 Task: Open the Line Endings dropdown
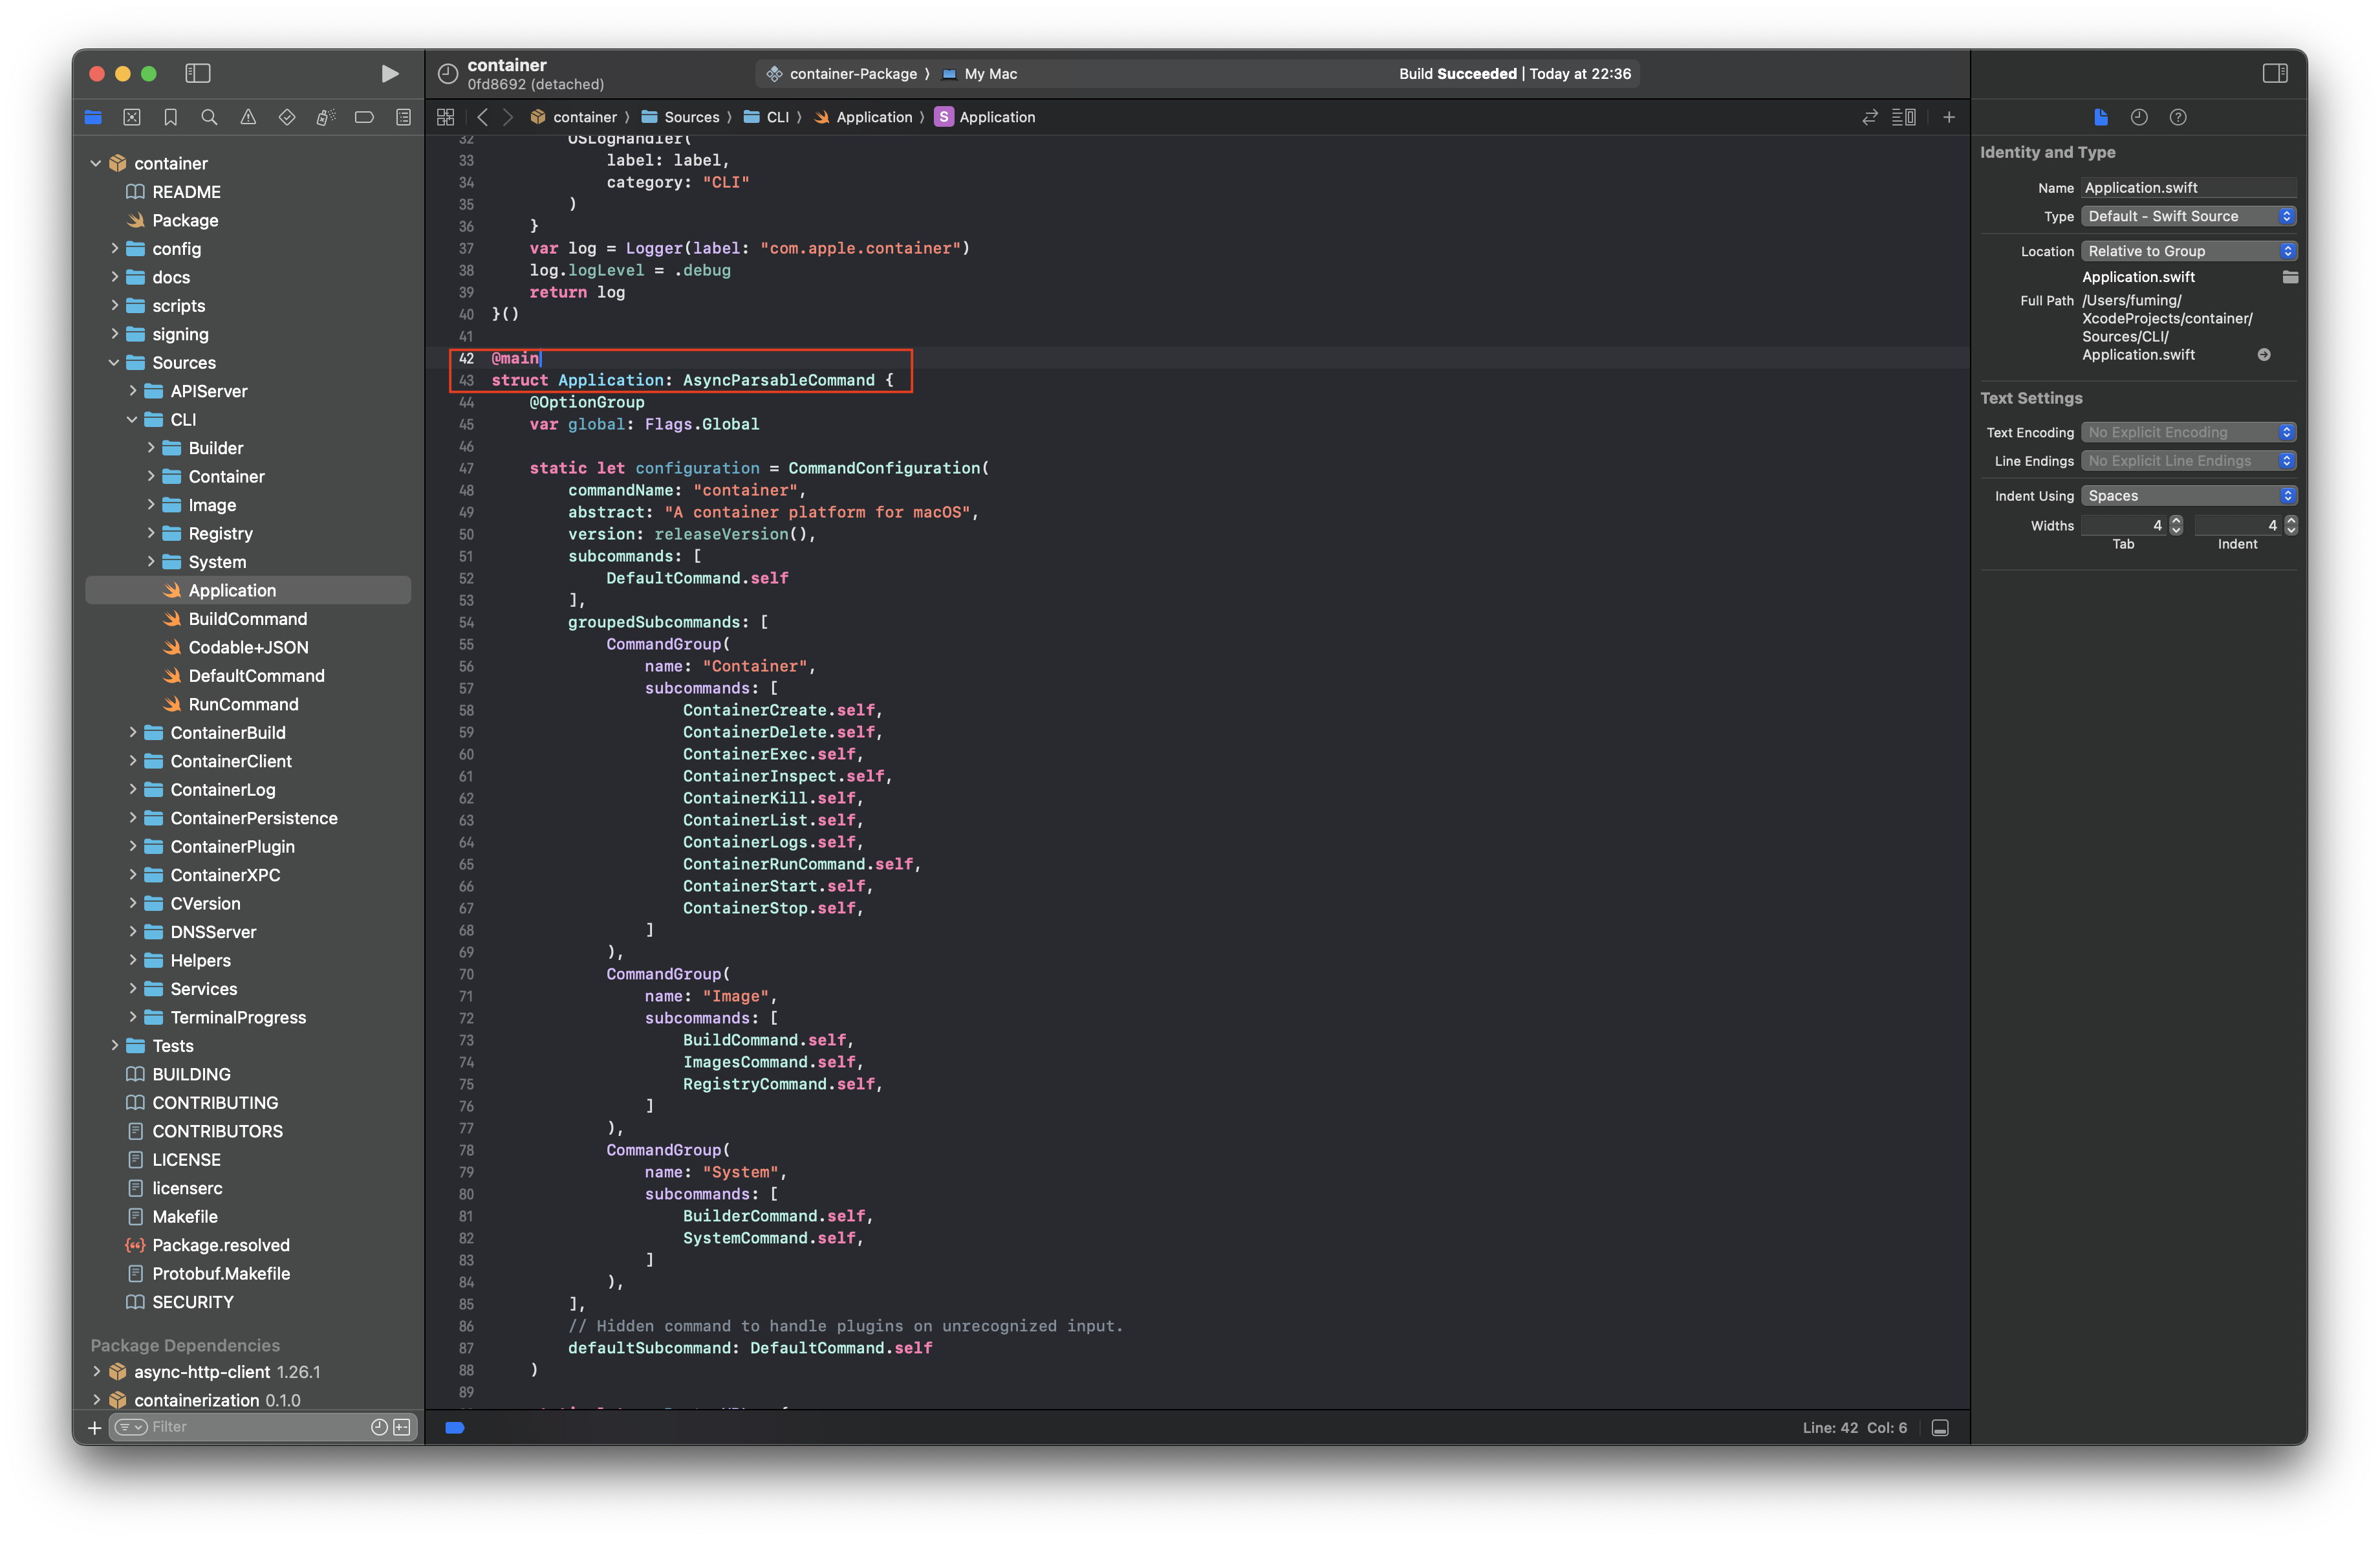[2189, 460]
